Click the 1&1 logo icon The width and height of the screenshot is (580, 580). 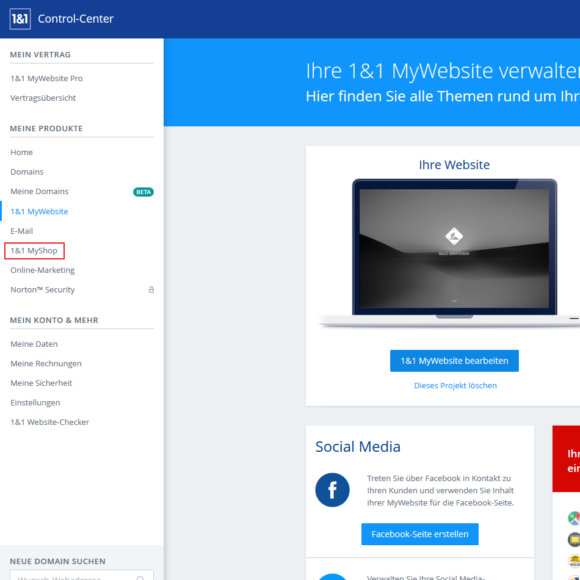pos(20,19)
